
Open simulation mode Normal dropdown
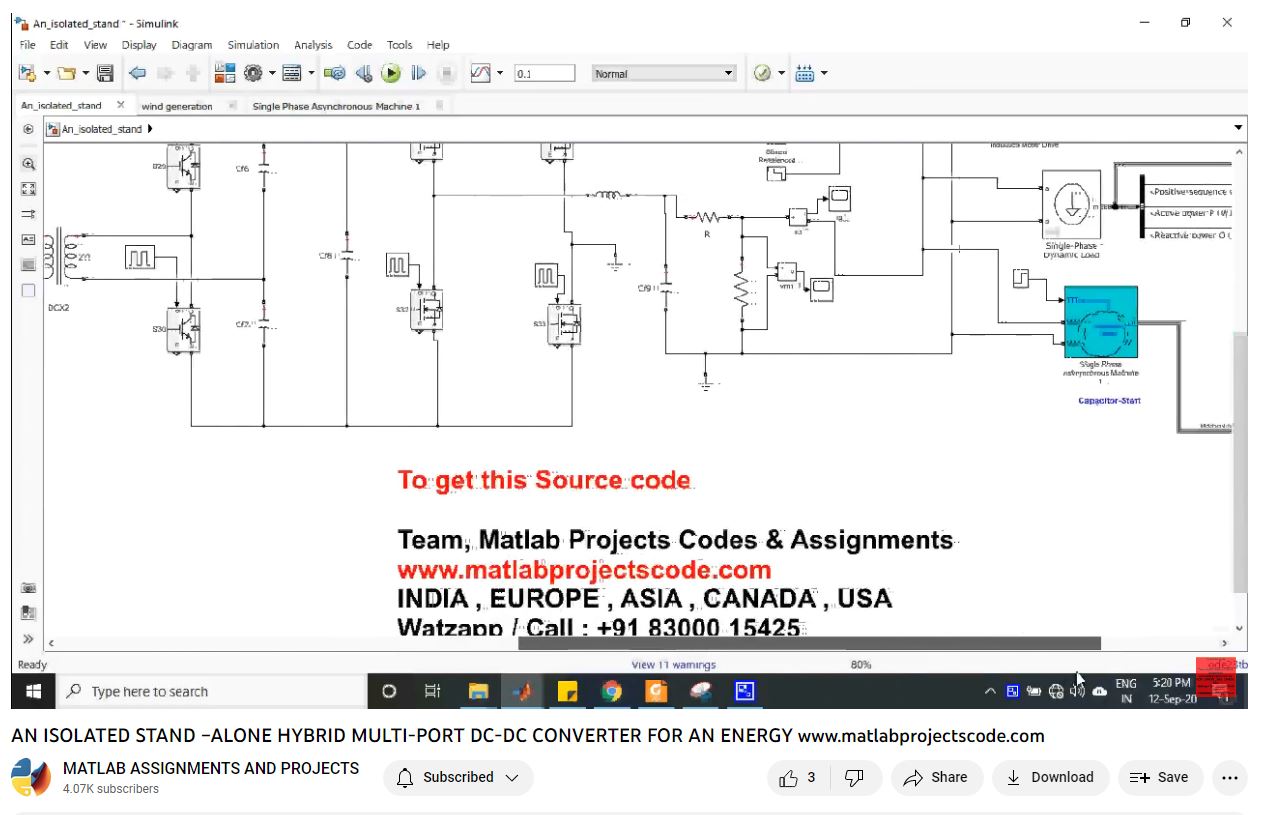663,73
